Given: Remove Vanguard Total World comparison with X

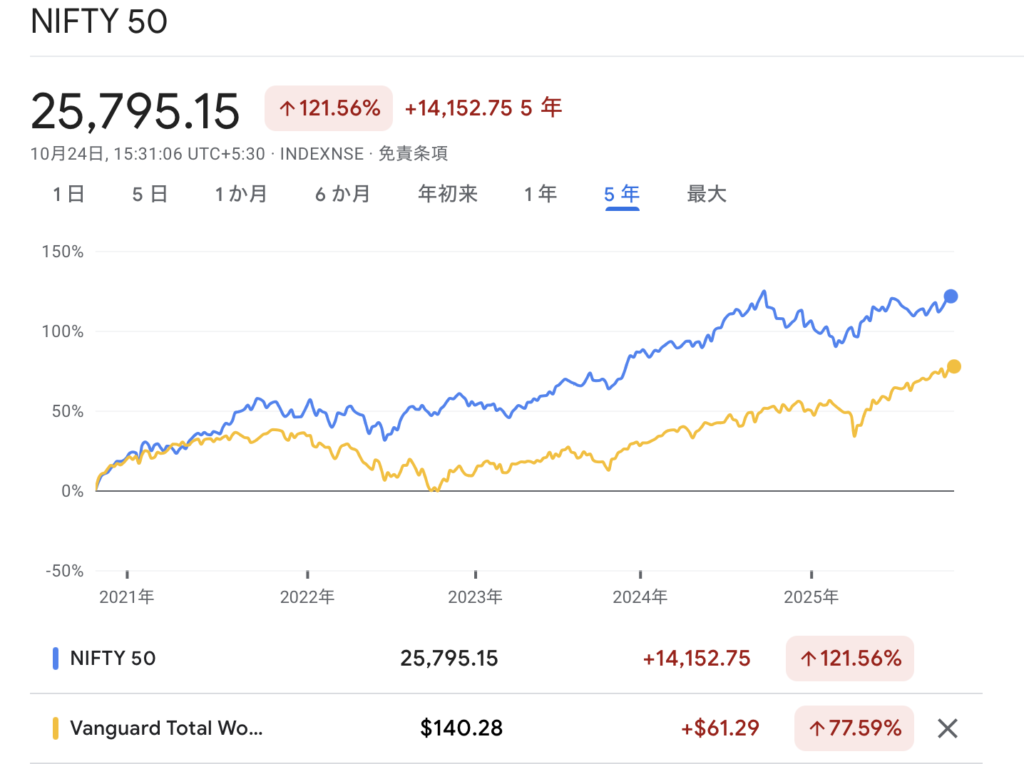Looking at the screenshot, I should [x=947, y=728].
